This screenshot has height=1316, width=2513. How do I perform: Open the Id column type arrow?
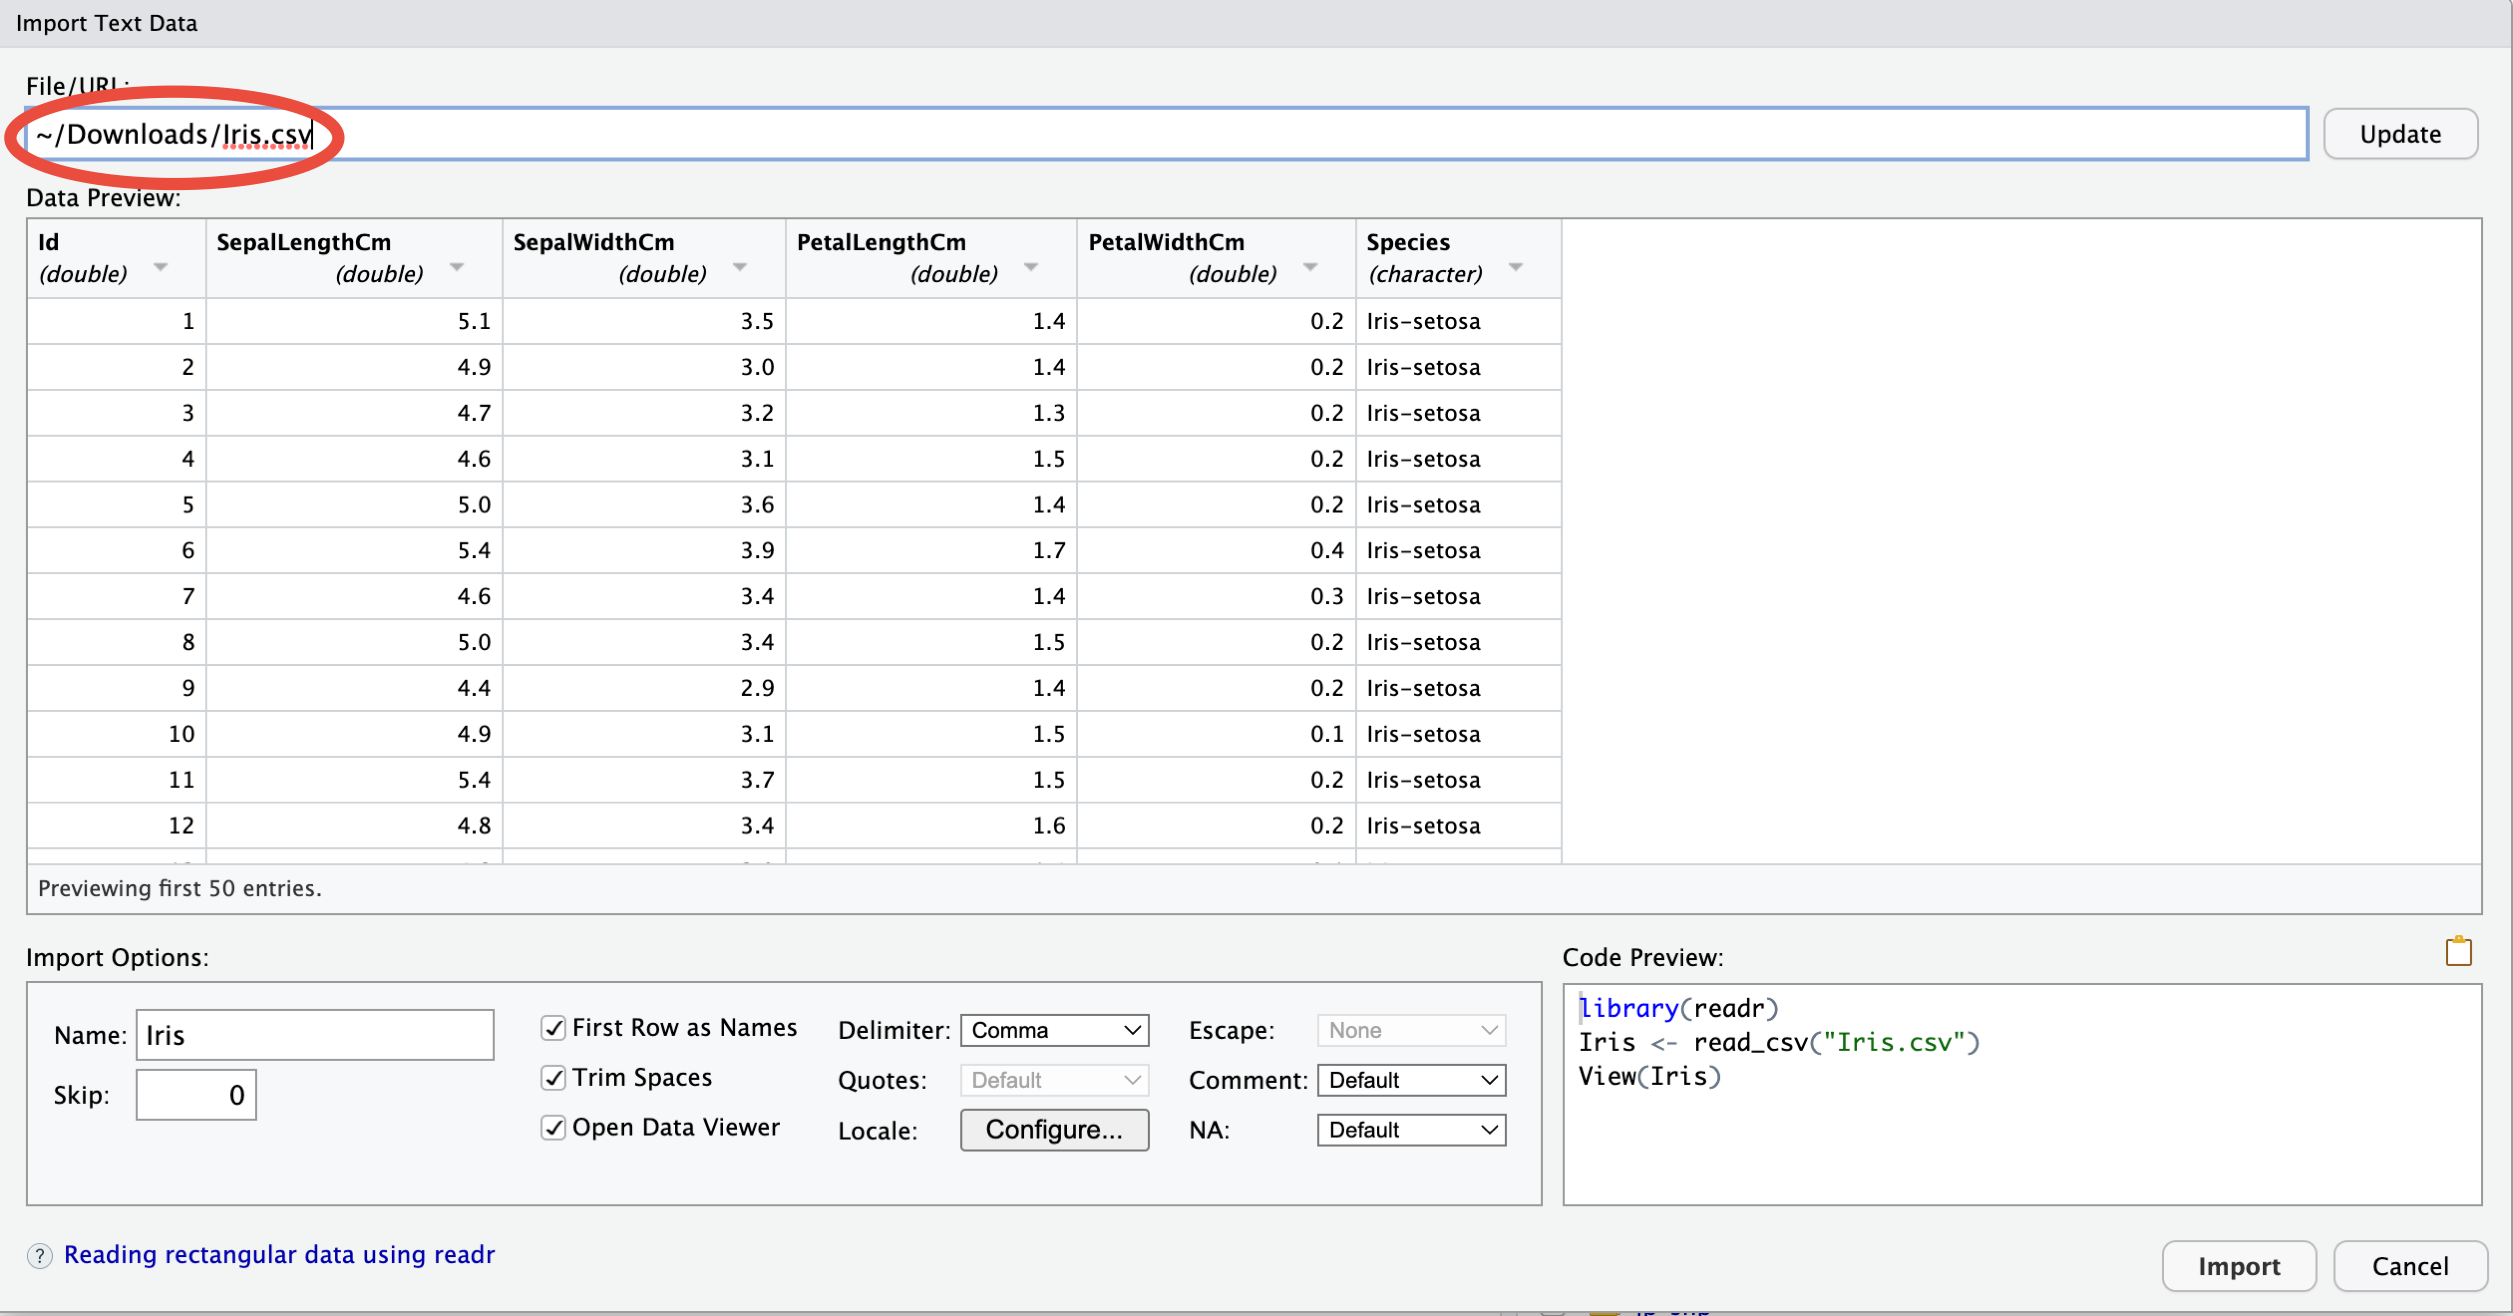pos(160,267)
